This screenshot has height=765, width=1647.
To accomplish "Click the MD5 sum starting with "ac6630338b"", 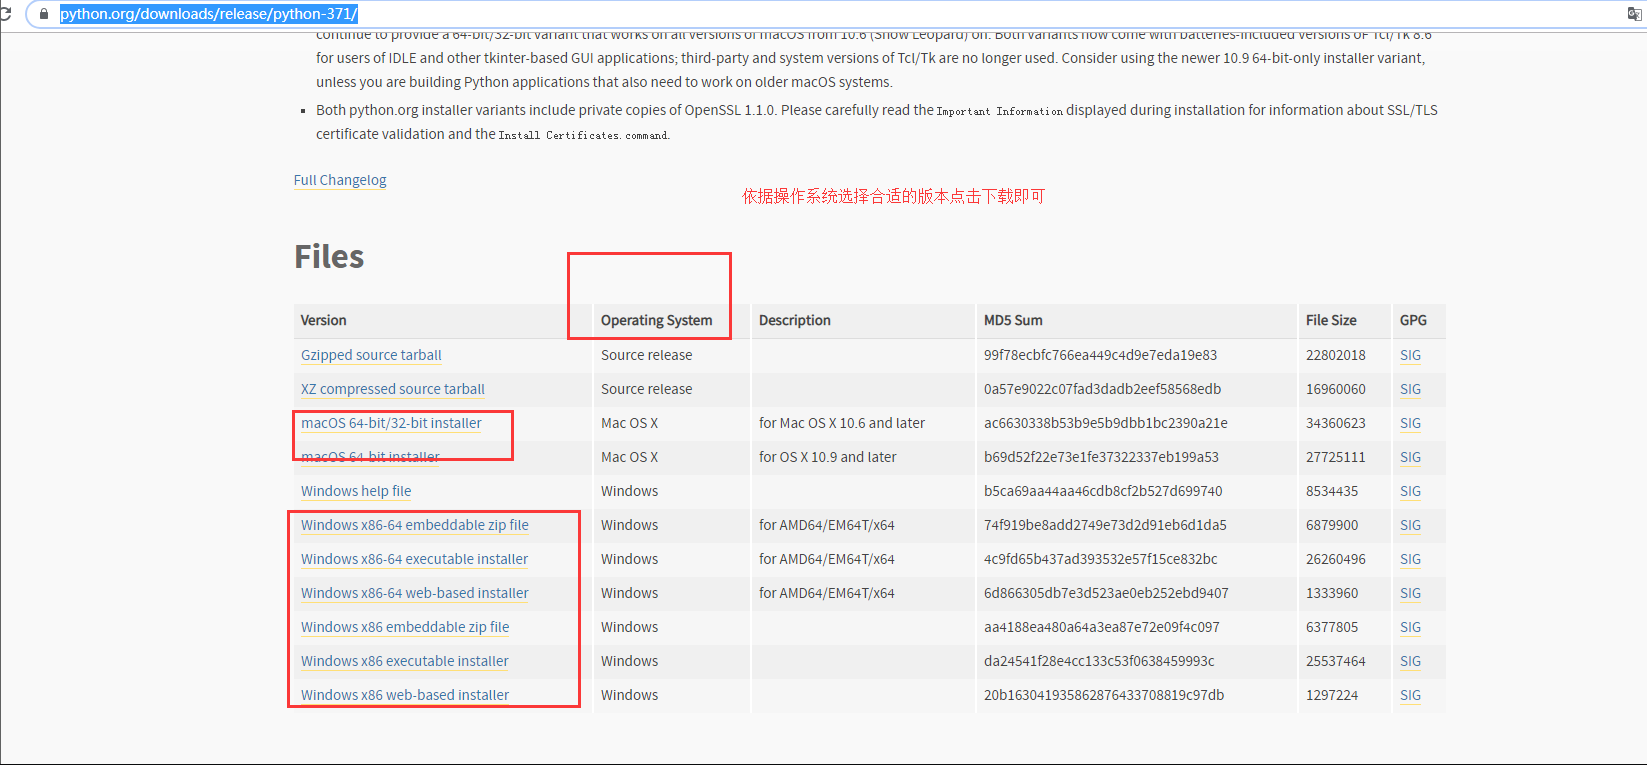I will click(x=1106, y=423).
